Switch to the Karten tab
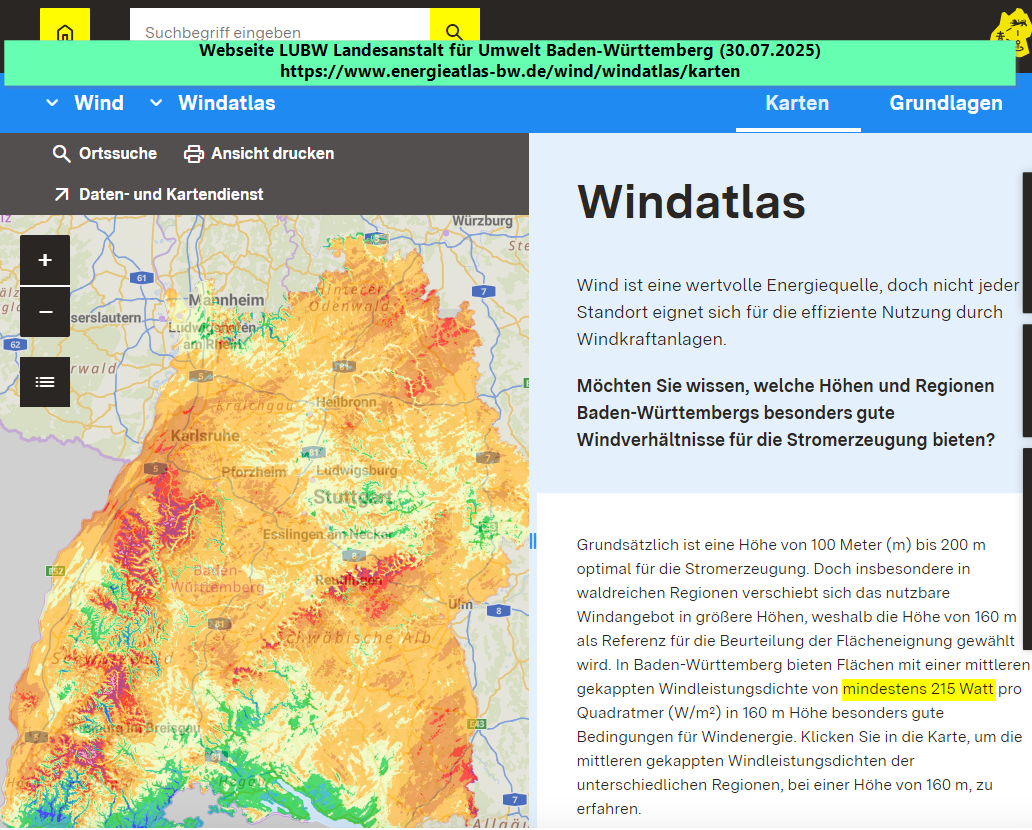This screenshot has width=1032, height=830. coord(797,103)
